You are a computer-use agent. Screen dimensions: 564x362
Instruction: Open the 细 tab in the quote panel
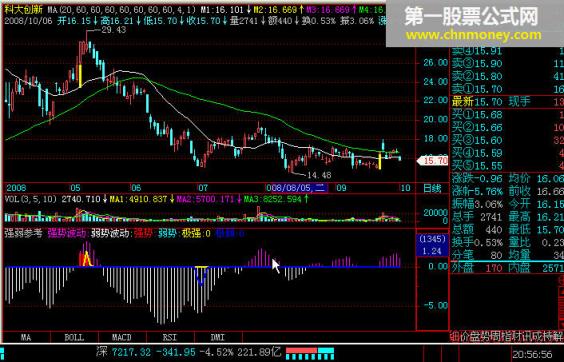[454, 337]
